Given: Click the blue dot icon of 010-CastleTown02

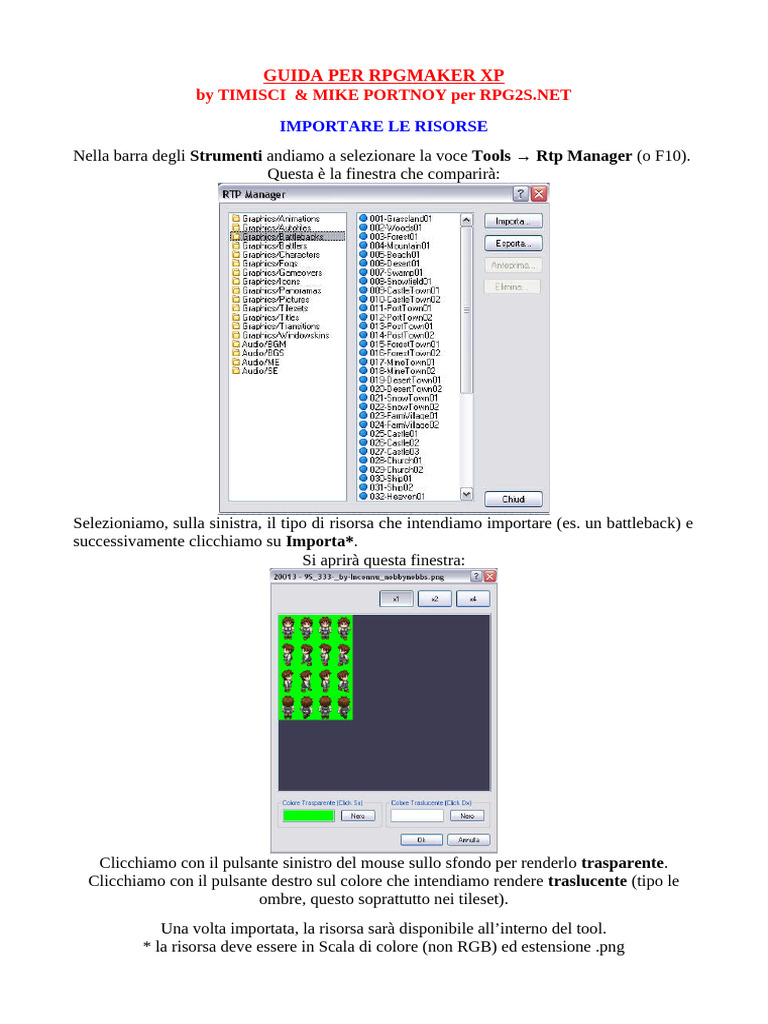Looking at the screenshot, I should click(364, 299).
